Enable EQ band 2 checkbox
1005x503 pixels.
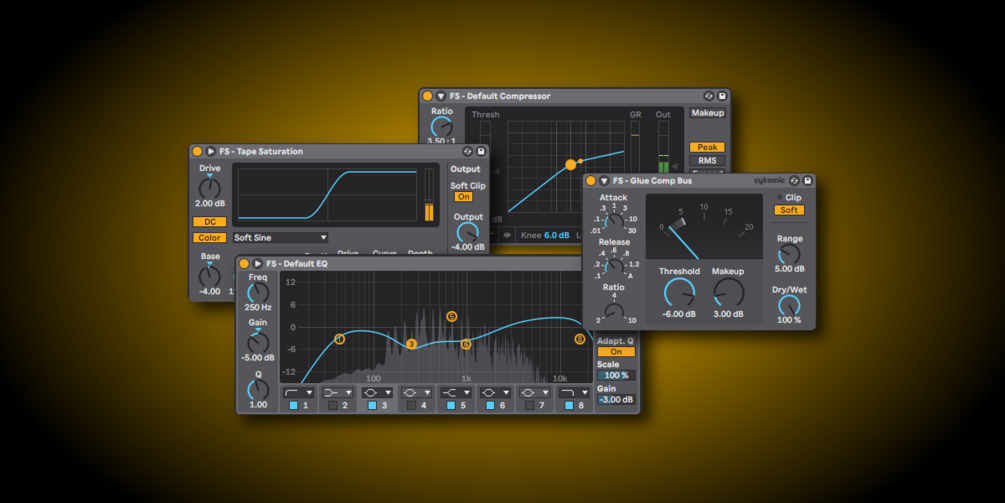click(333, 406)
